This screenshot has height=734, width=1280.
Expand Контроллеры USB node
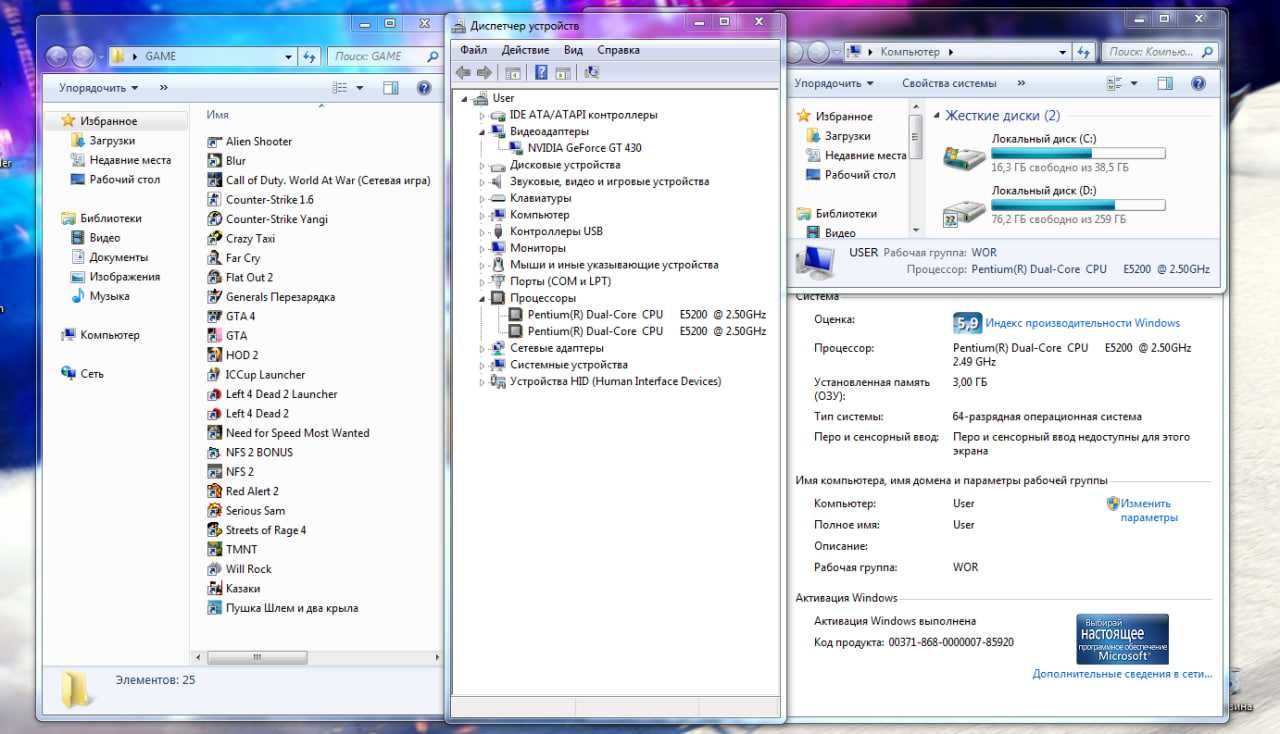coord(482,231)
